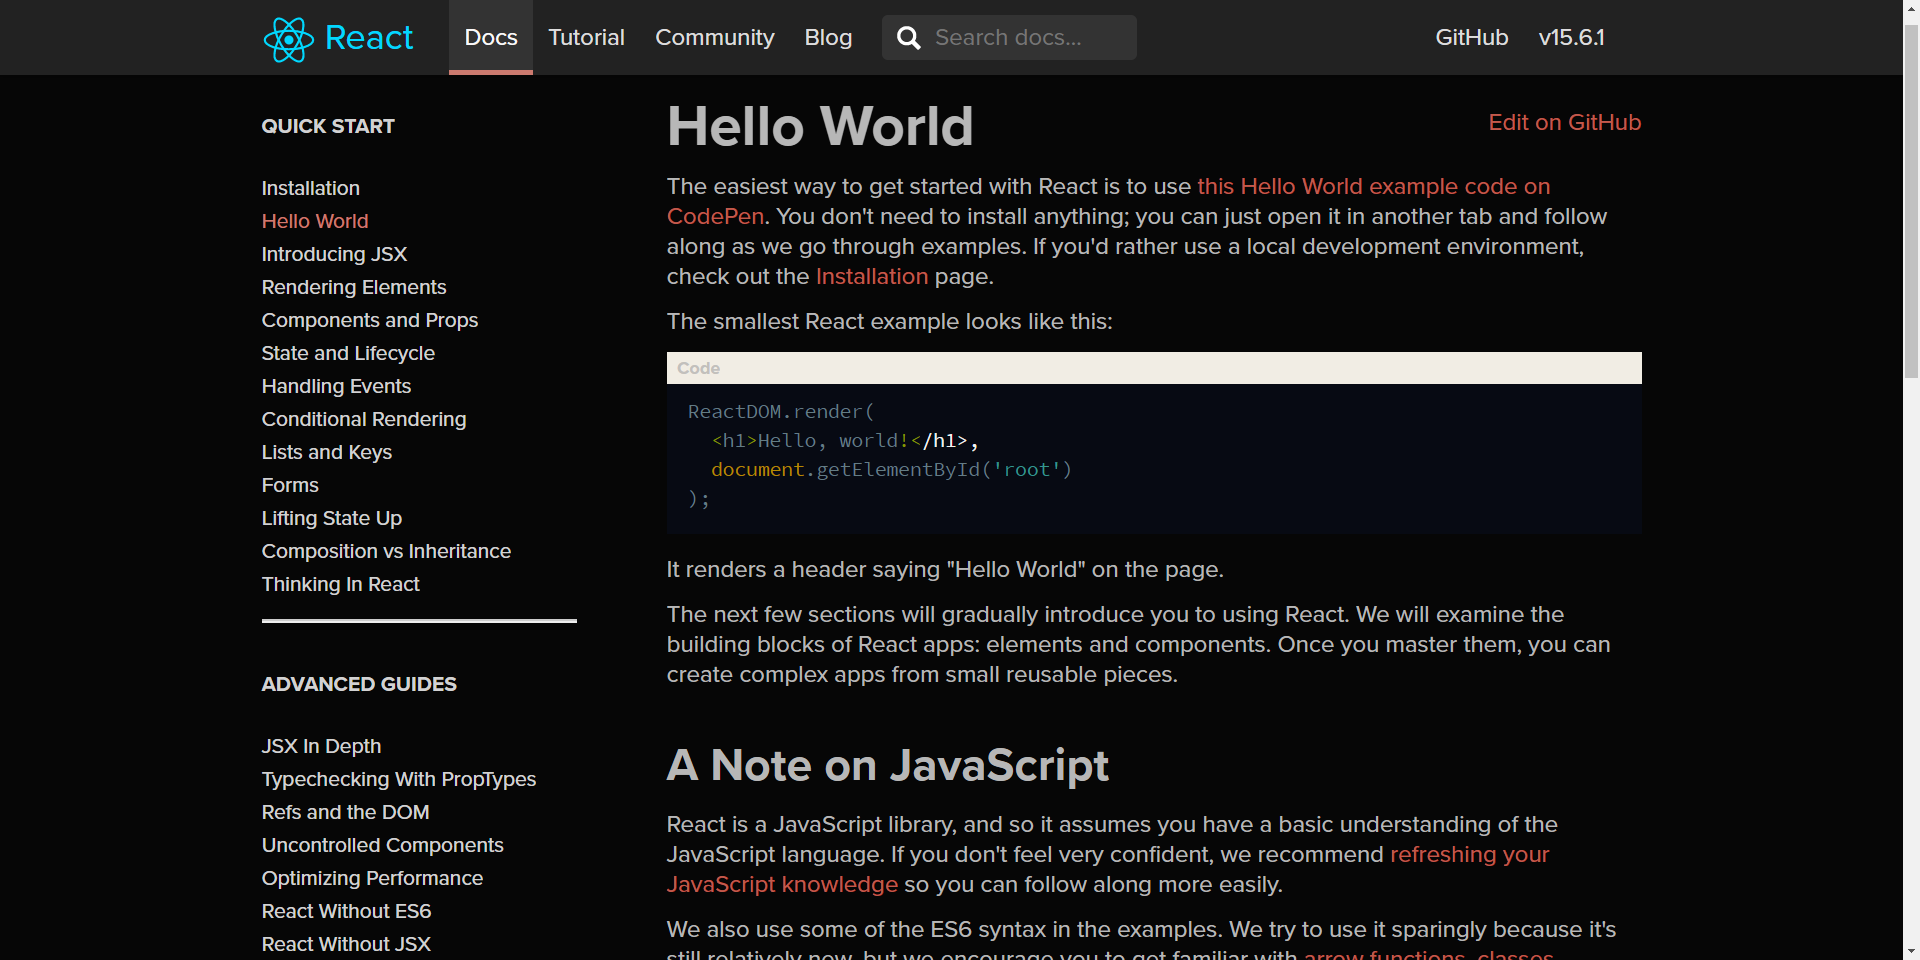This screenshot has height=960, width=1920.
Task: Click the scrollbar down arrow
Action: coord(1911,951)
